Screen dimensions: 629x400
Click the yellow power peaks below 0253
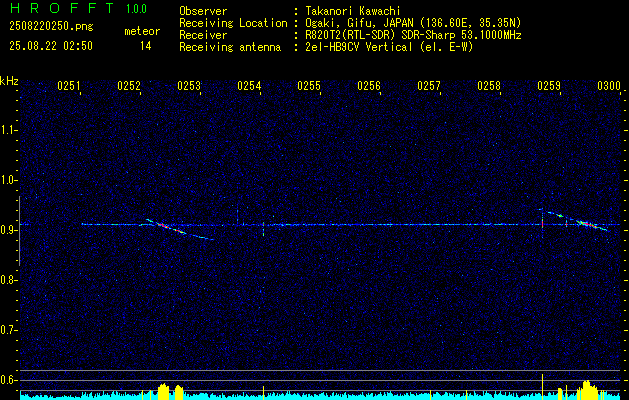point(170,391)
